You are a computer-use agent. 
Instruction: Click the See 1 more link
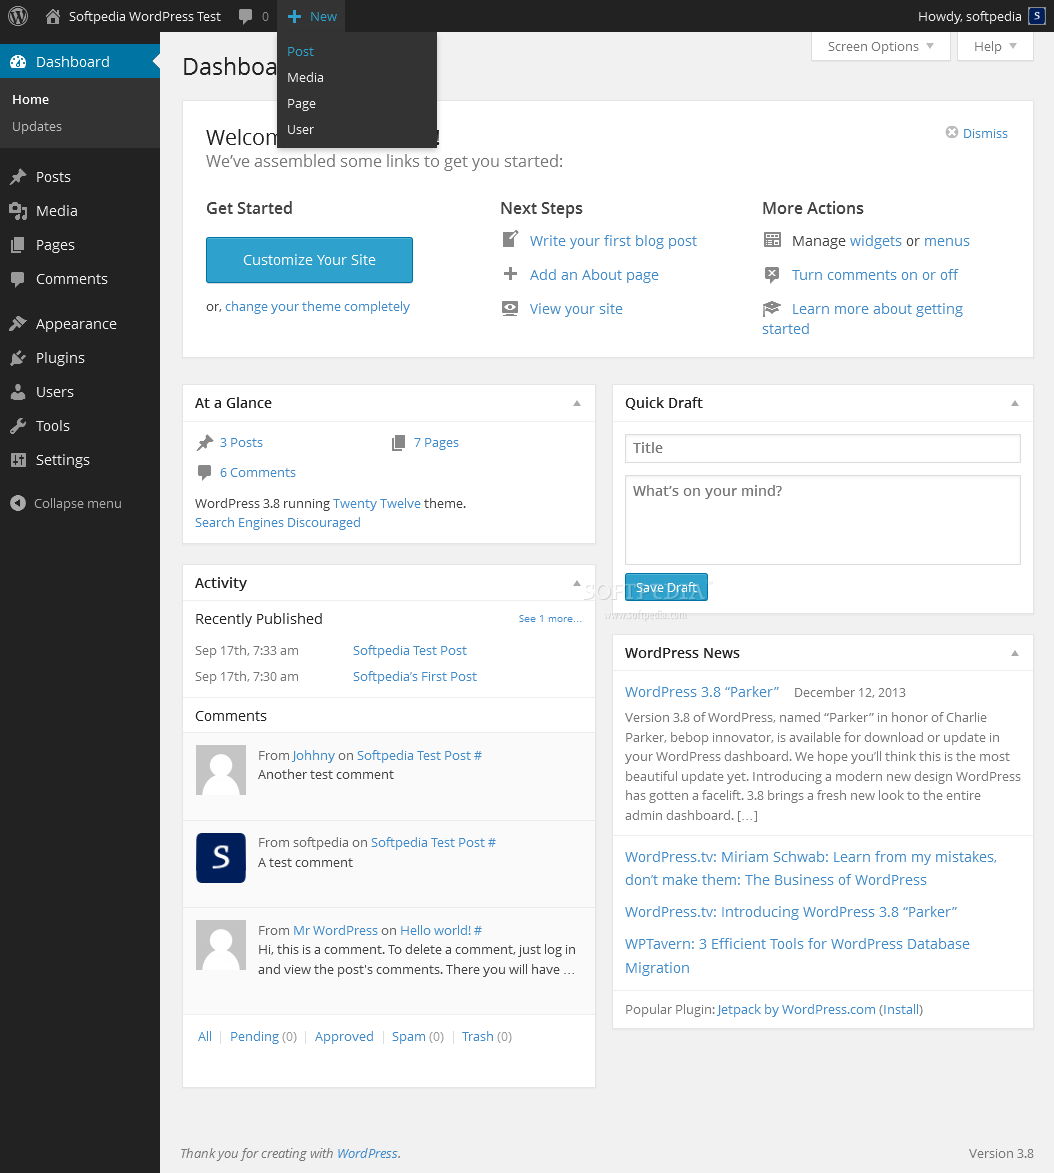pos(550,619)
